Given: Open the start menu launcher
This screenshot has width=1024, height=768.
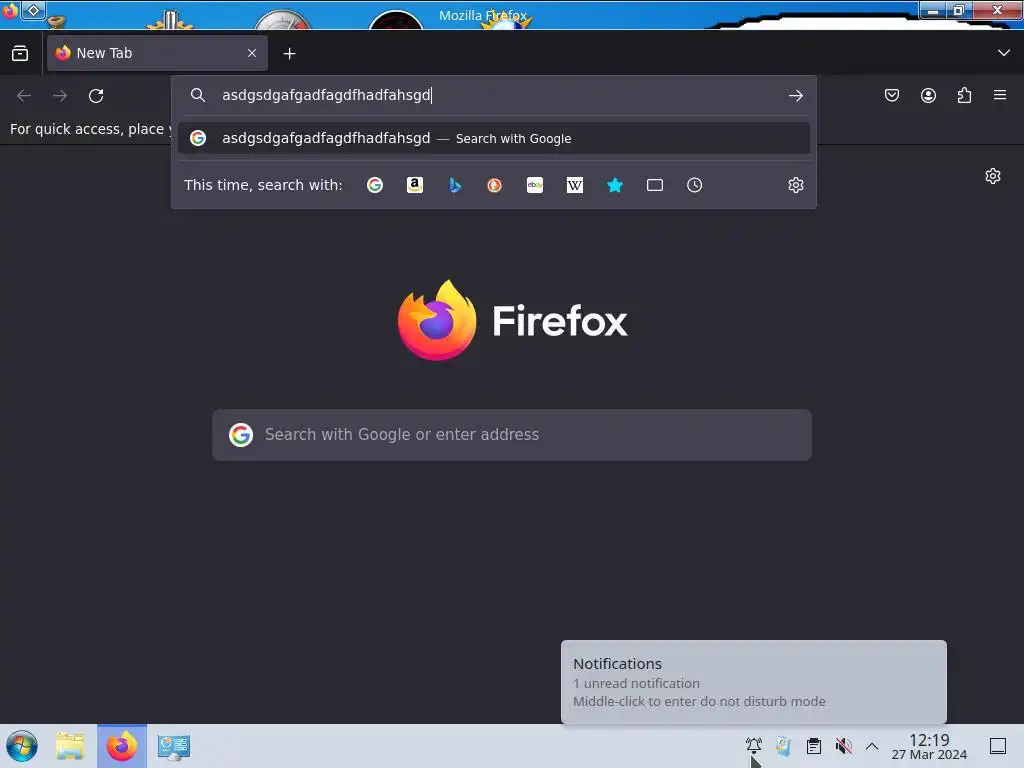Looking at the screenshot, I should [22, 746].
